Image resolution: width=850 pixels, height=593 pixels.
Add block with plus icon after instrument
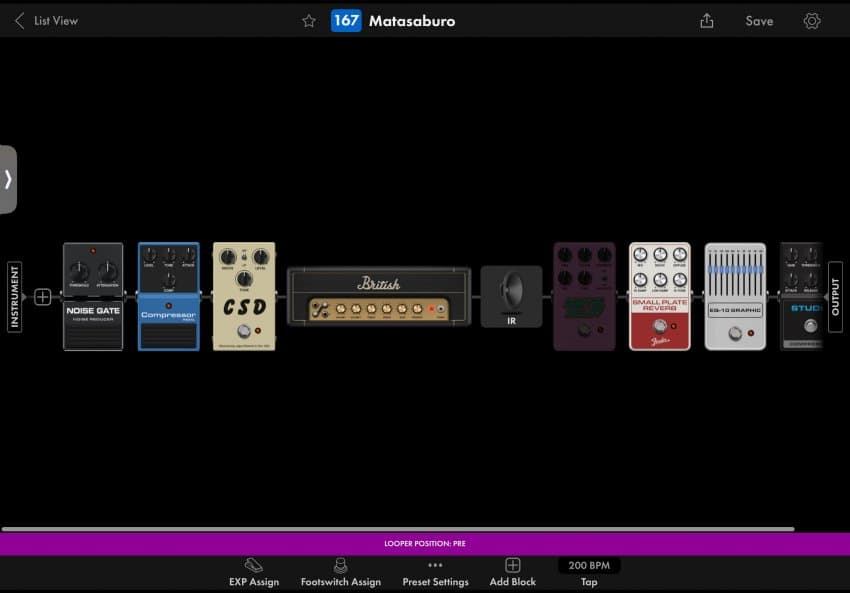[x=42, y=296]
